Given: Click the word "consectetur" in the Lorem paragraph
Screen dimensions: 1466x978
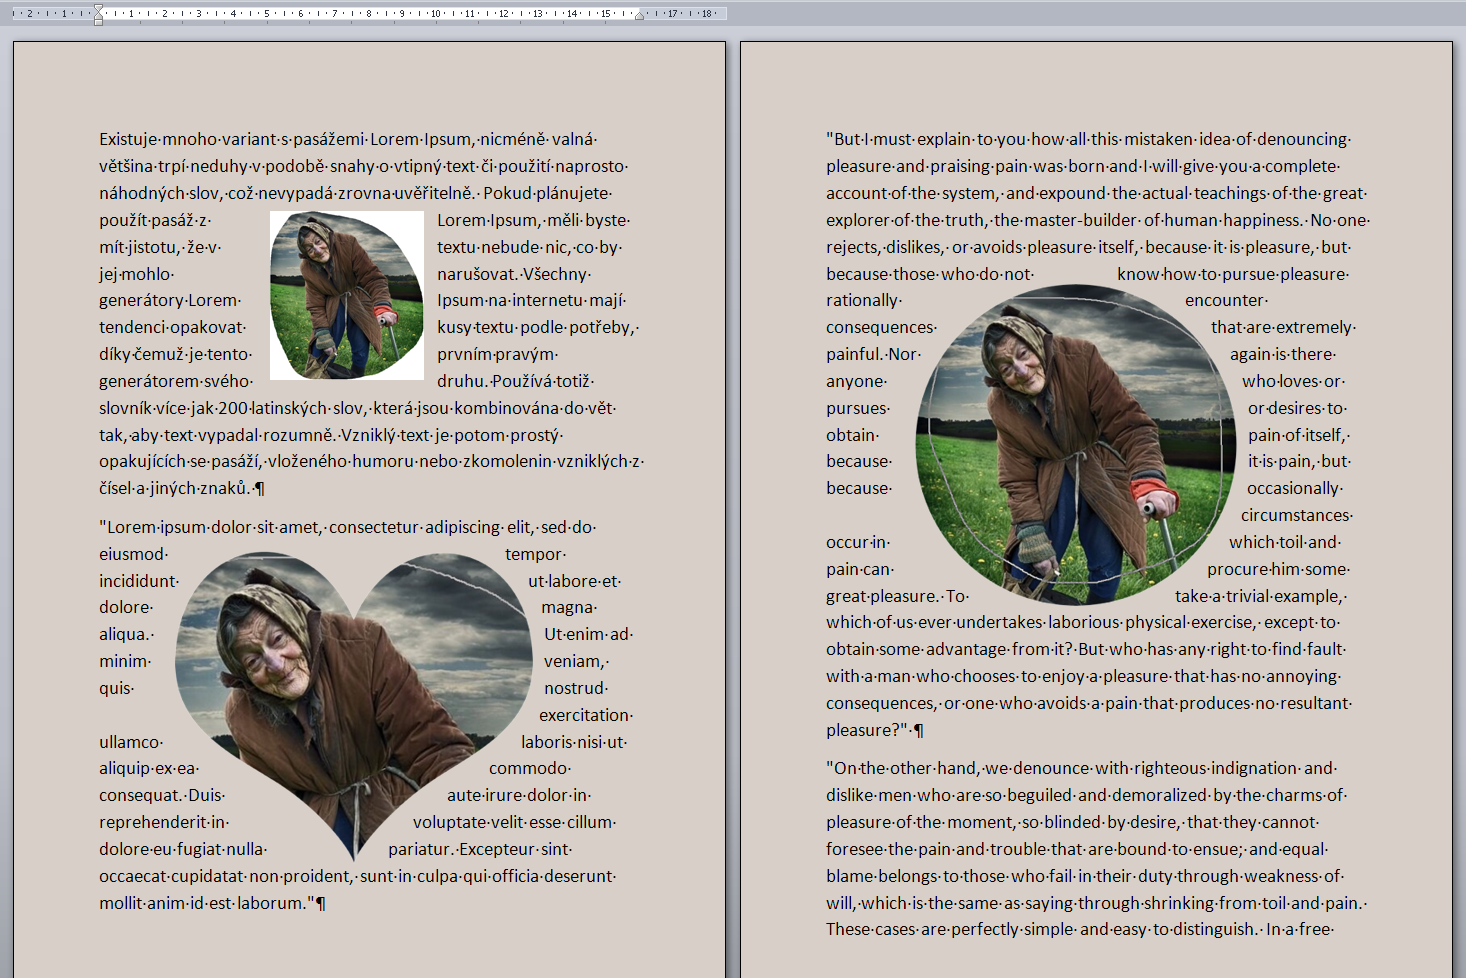Looking at the screenshot, I should pos(374,528).
